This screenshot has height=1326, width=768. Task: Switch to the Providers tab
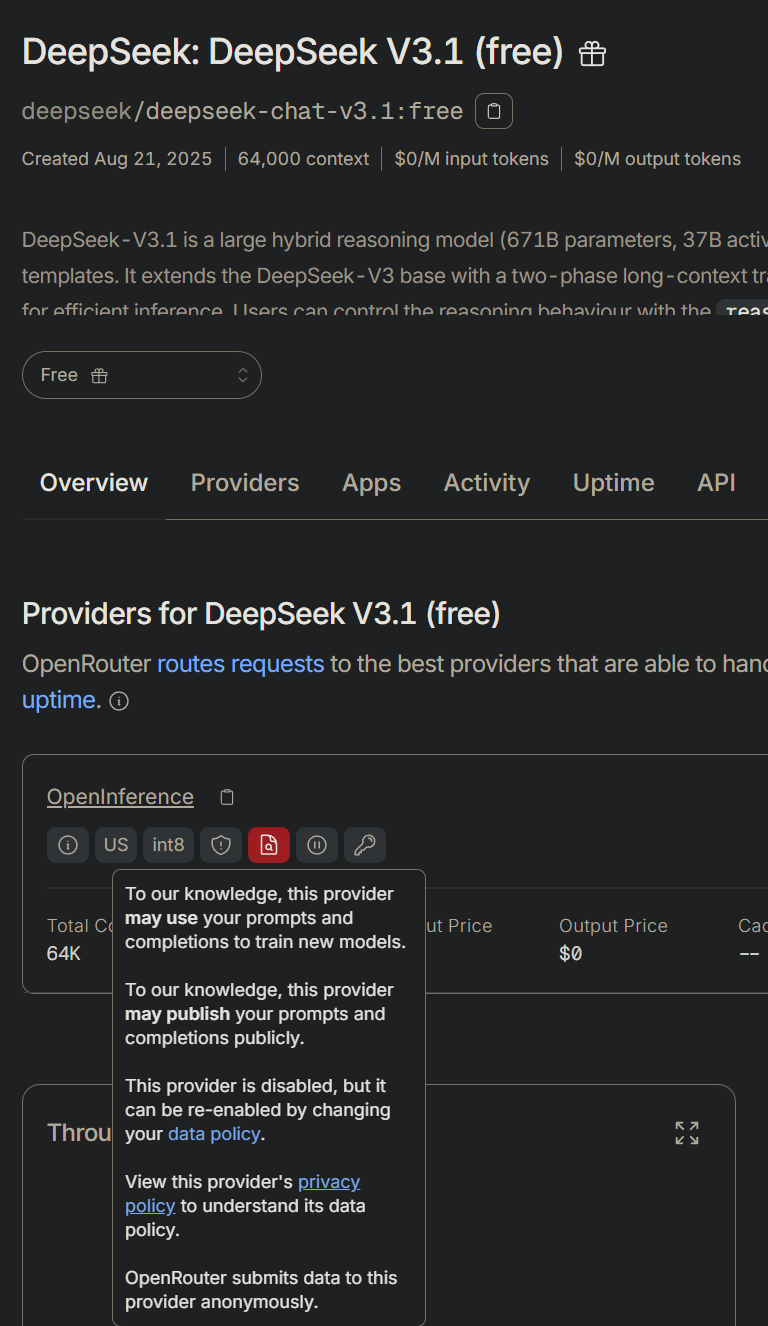[x=245, y=483]
